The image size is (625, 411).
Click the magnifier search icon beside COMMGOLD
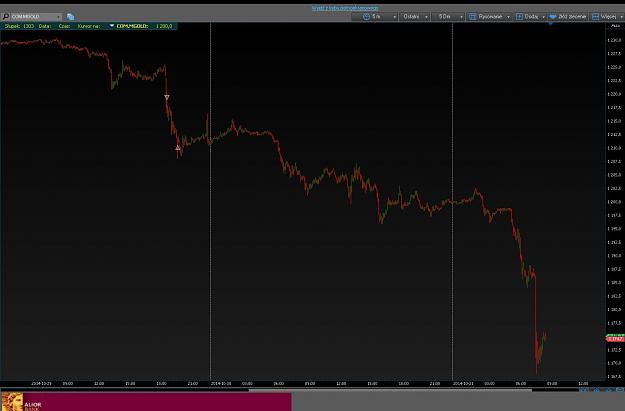(x=6, y=16)
